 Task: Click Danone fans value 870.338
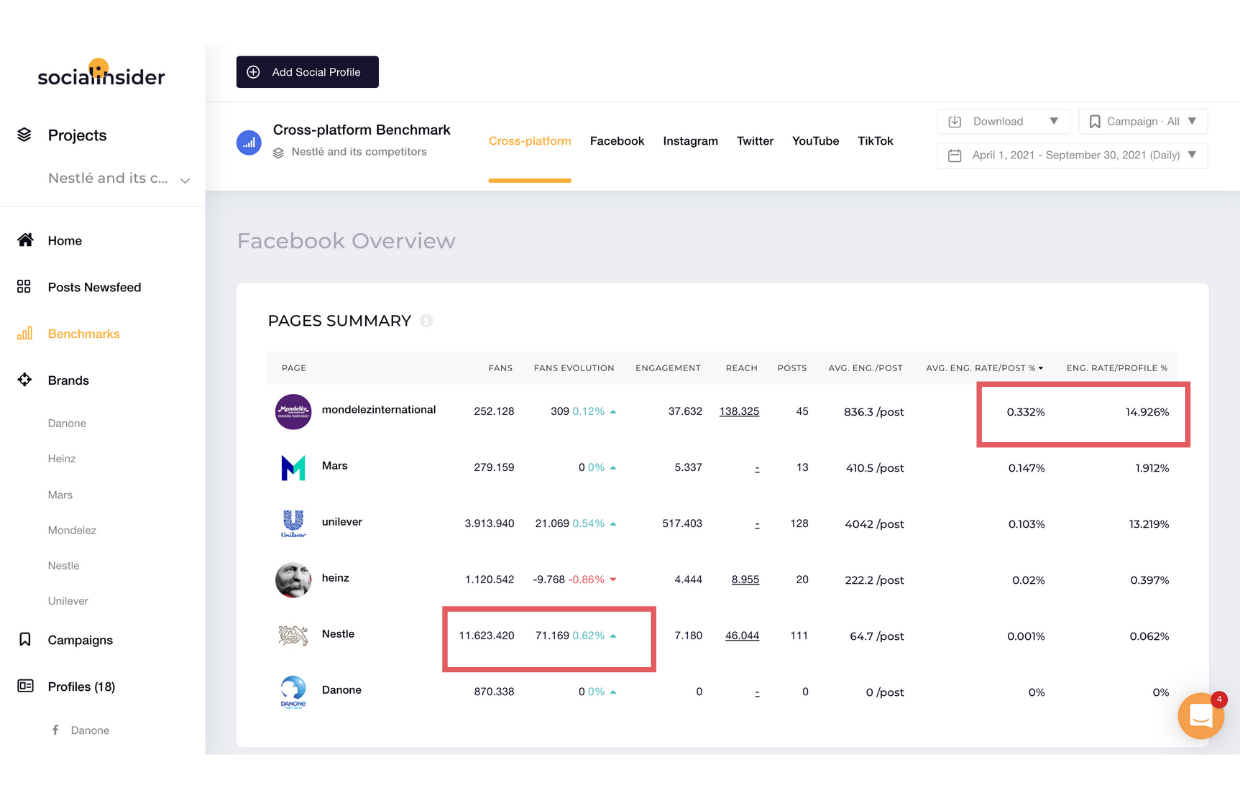point(494,692)
